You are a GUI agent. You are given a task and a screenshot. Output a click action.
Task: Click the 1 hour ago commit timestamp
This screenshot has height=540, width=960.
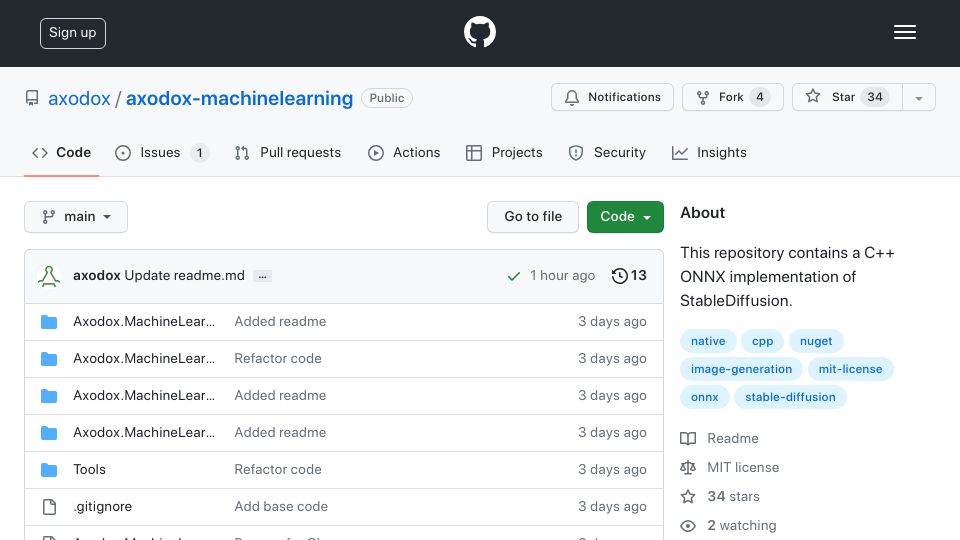[563, 276]
